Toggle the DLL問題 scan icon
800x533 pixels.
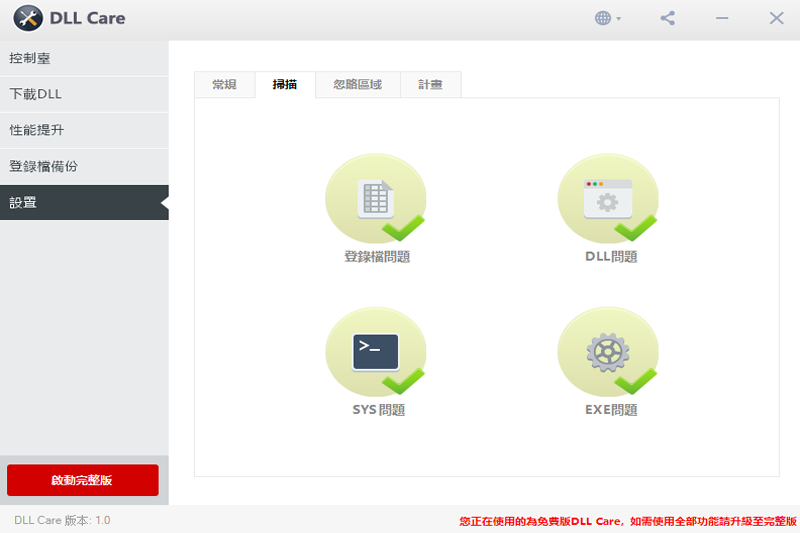coord(608,198)
